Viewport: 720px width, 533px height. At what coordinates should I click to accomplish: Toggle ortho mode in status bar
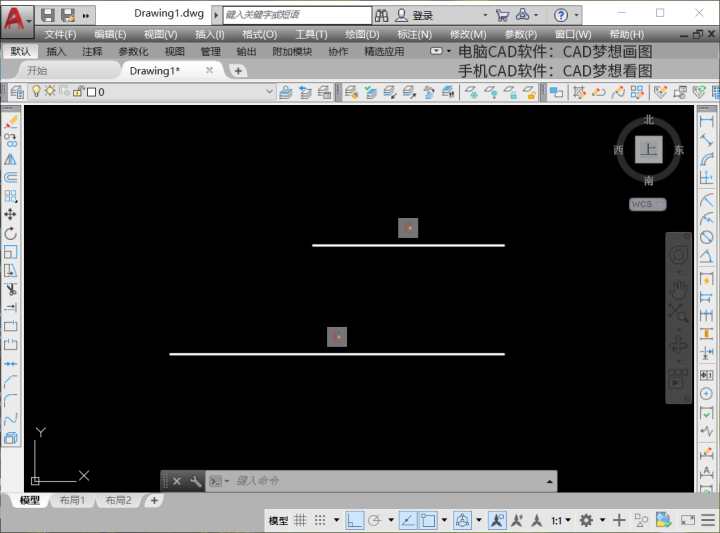354,520
